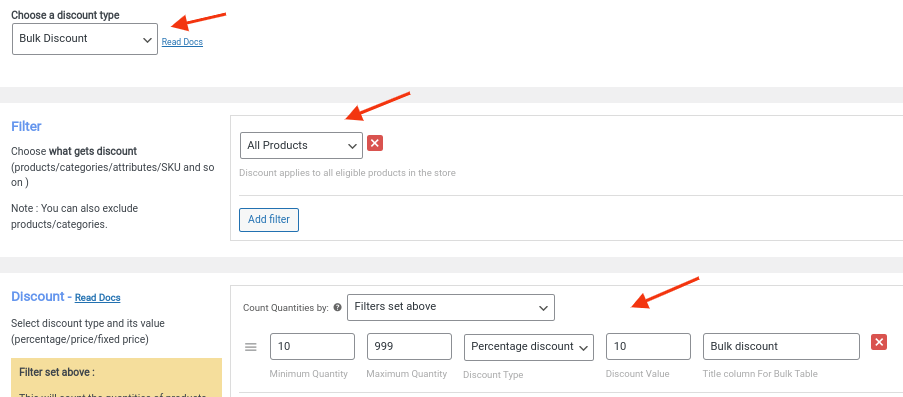This screenshot has height=397, width=903.
Task: Click the Count Quantities by label
Action: click(286, 308)
